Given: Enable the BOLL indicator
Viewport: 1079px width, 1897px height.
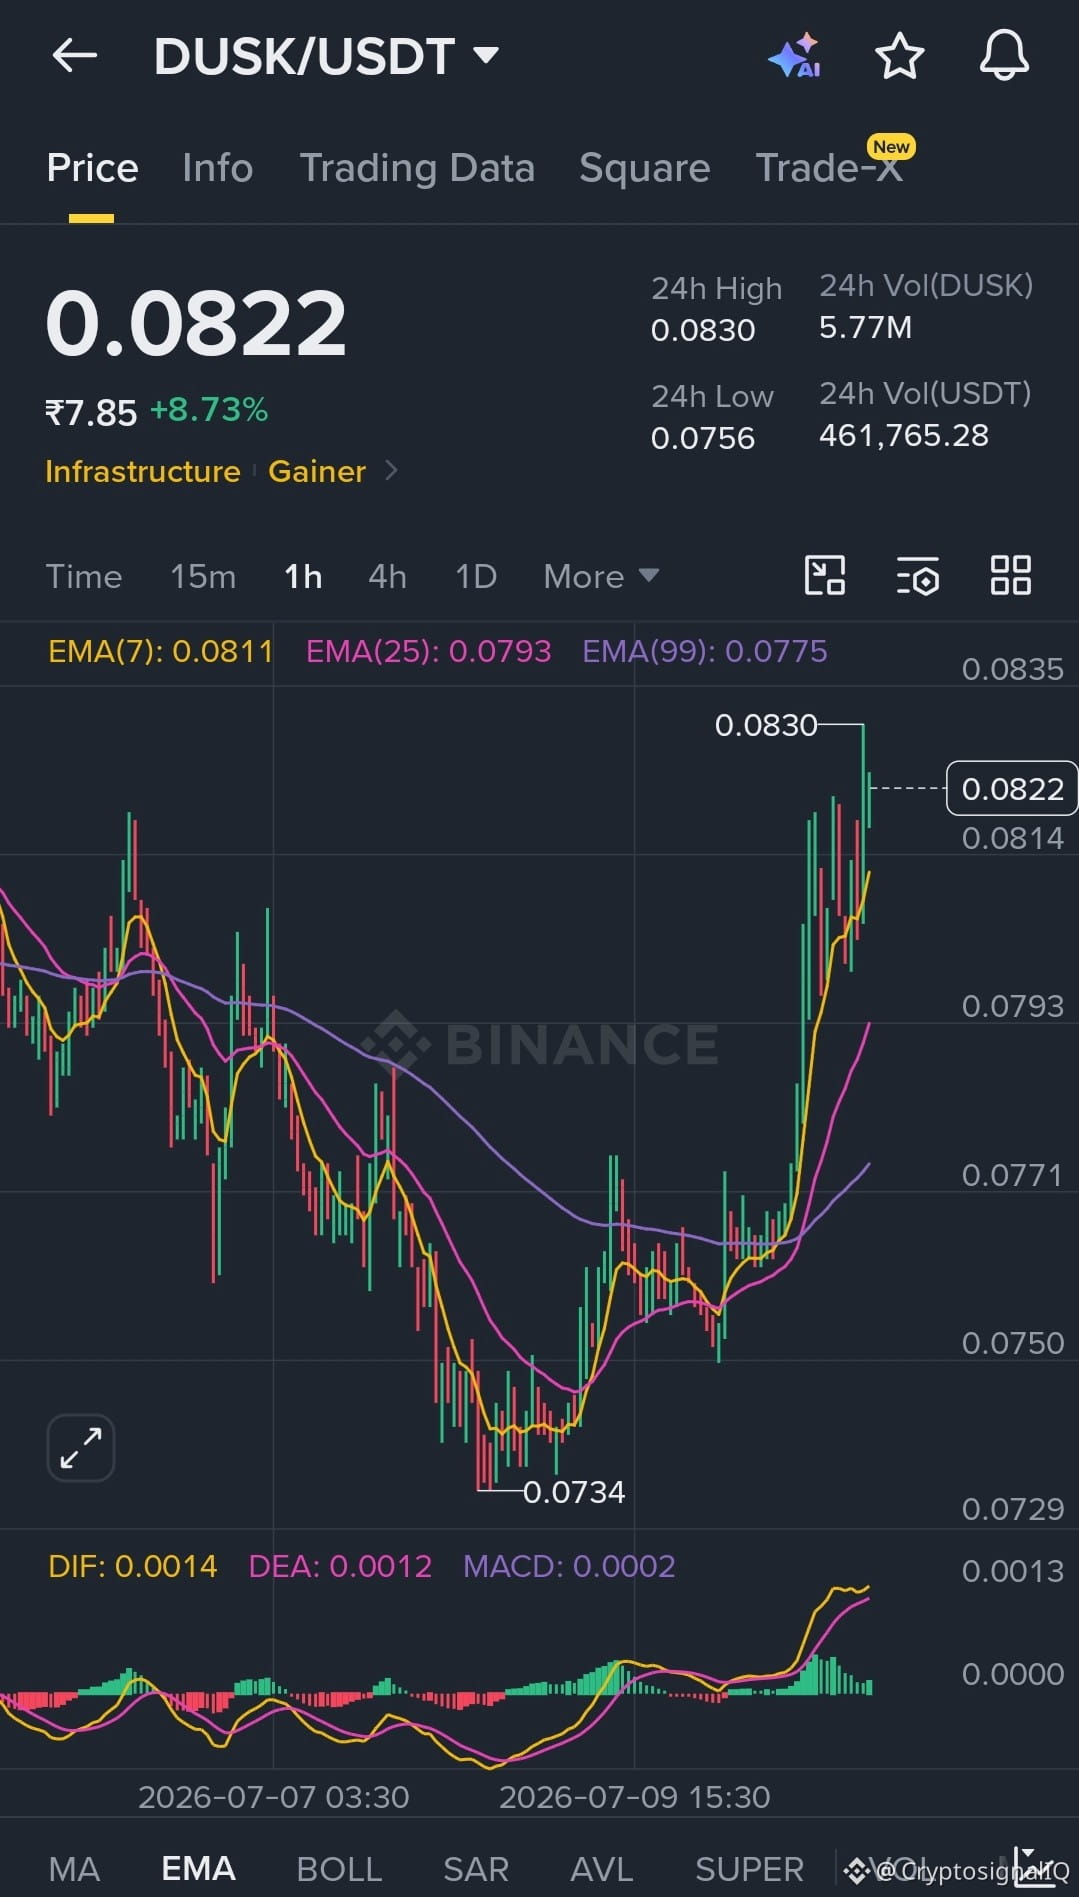Looking at the screenshot, I should pos(339,1868).
